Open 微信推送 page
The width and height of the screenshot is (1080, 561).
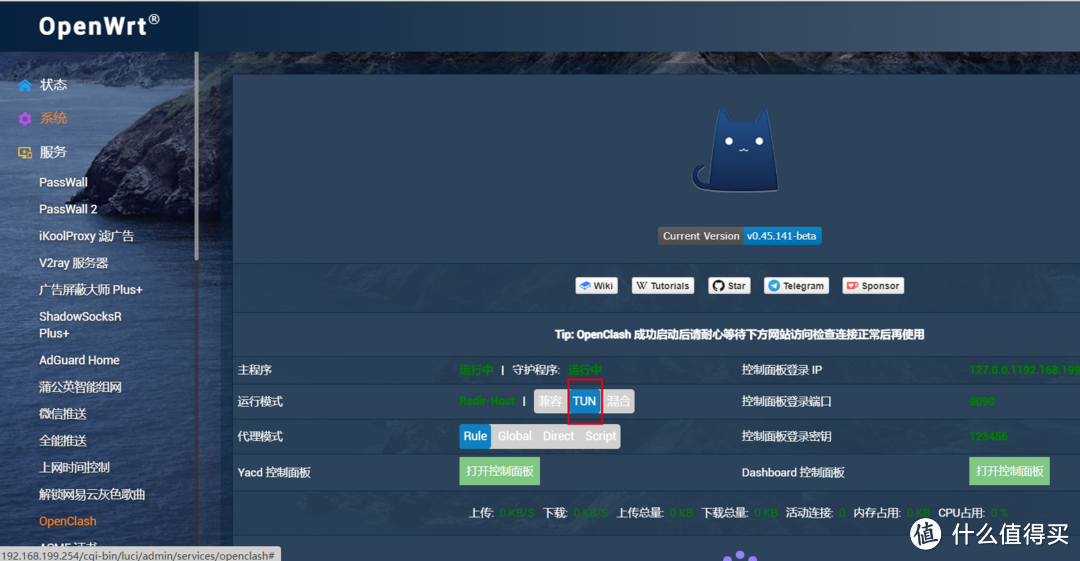click(63, 414)
